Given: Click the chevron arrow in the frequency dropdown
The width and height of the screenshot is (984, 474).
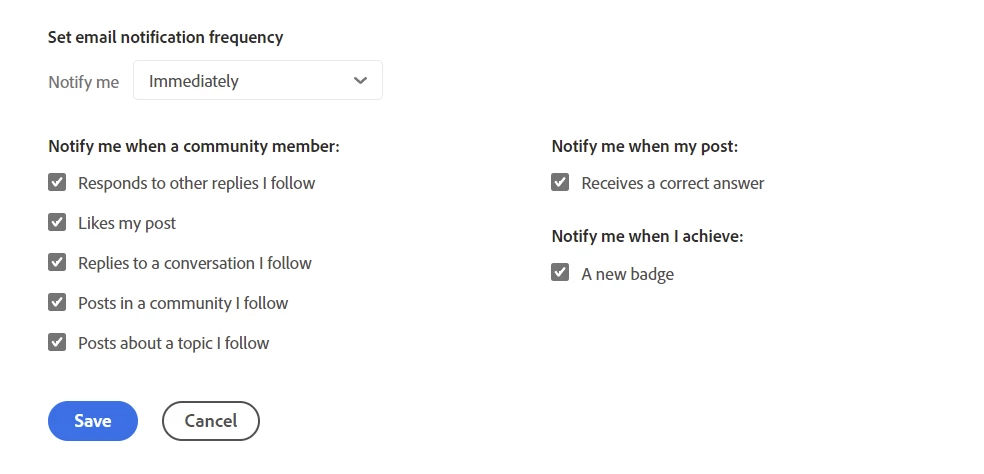Looking at the screenshot, I should coord(361,81).
